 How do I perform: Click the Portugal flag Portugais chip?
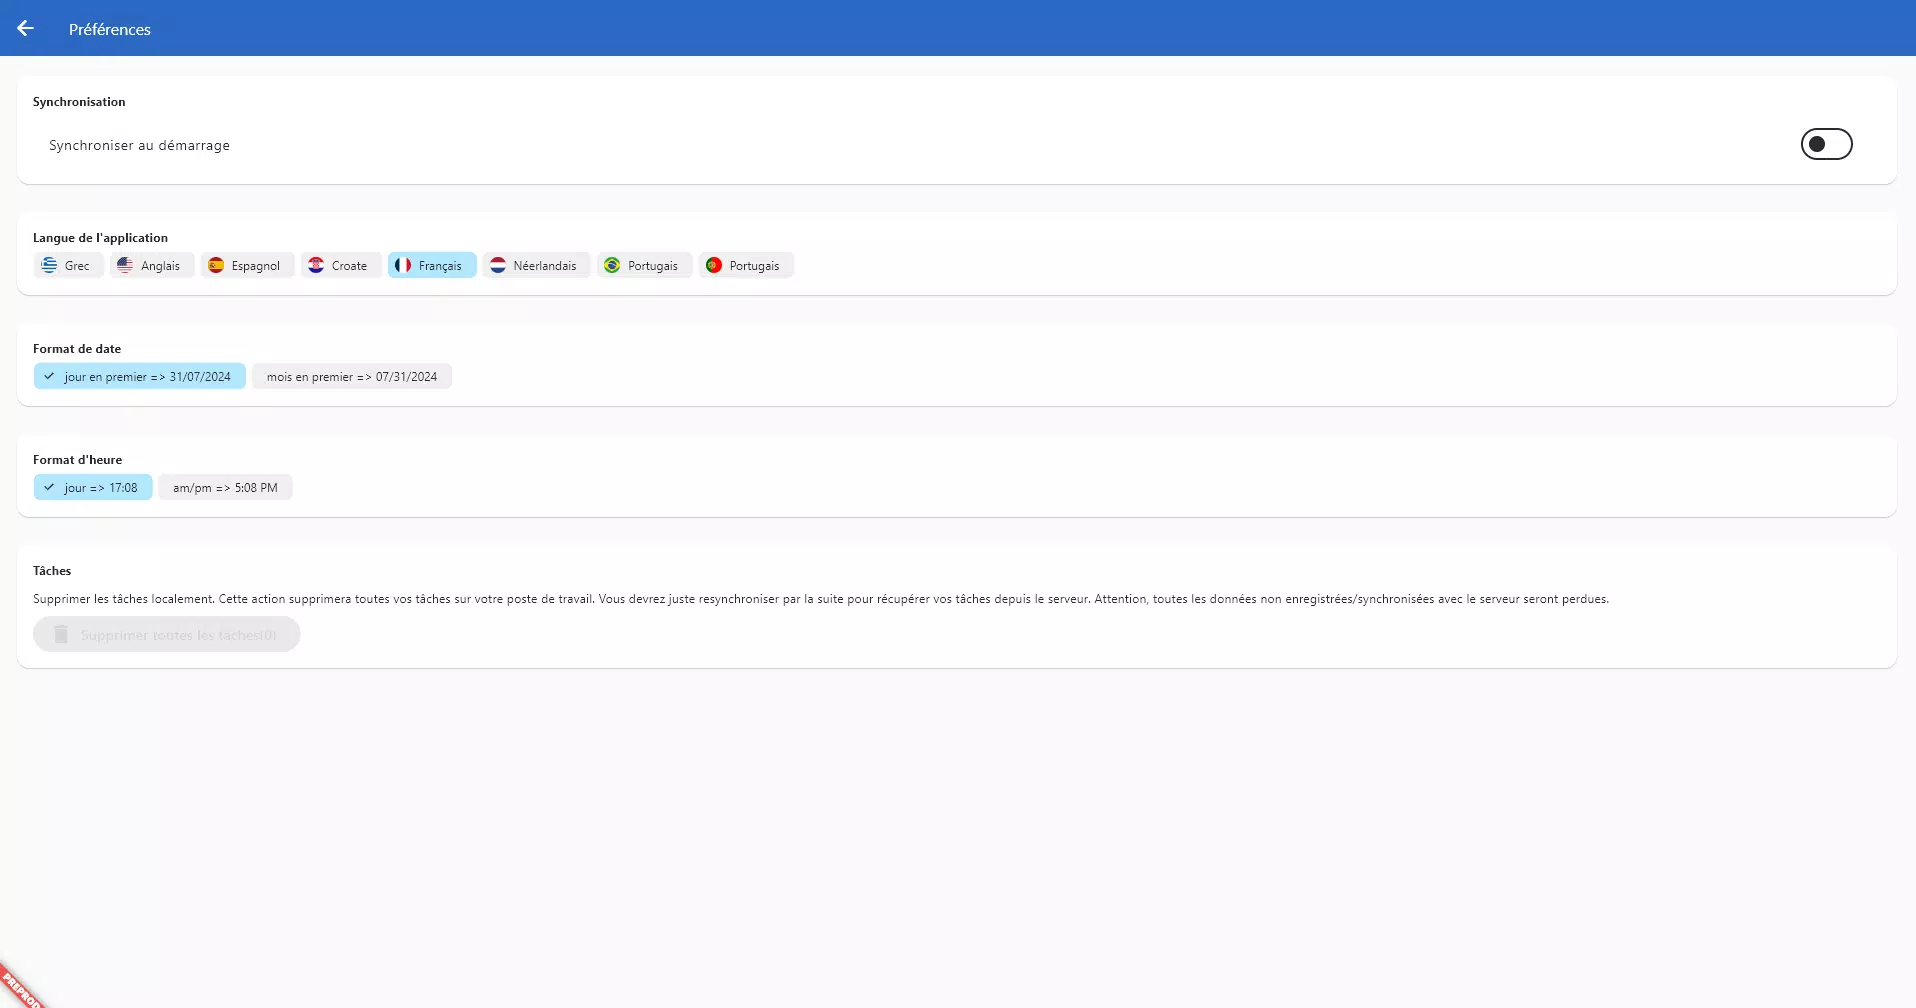(x=746, y=265)
